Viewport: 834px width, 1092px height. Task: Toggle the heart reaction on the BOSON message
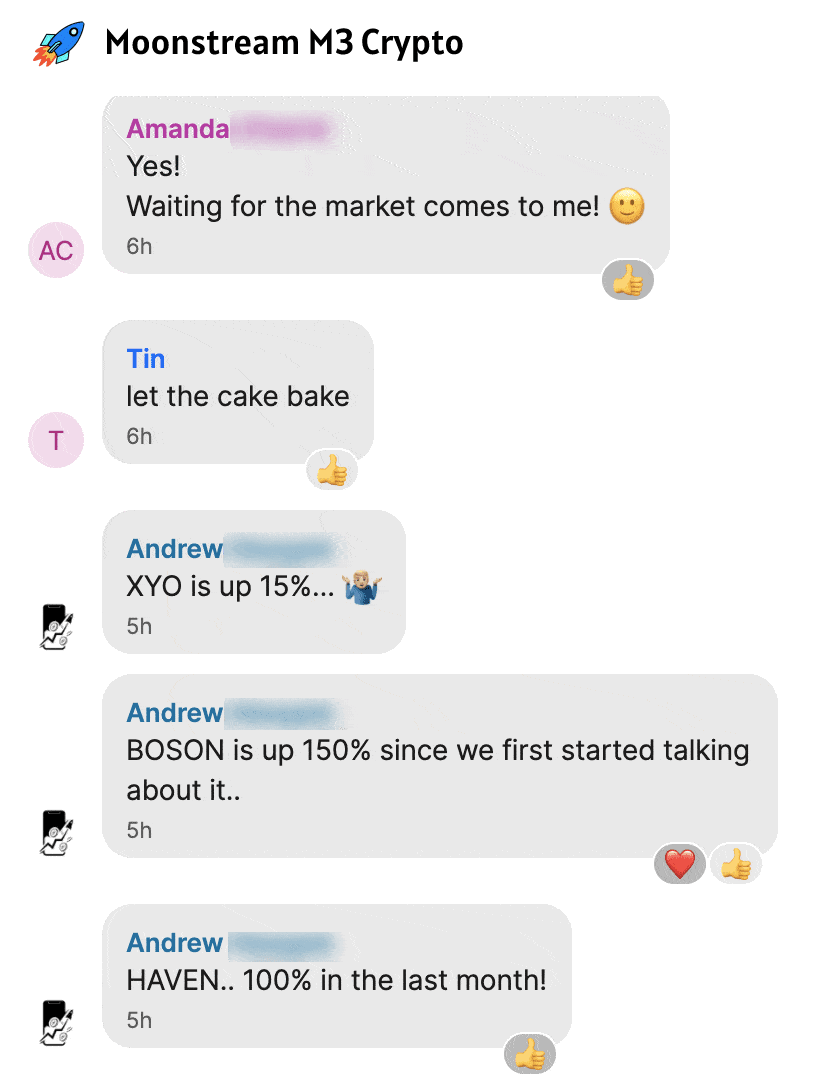pos(680,864)
